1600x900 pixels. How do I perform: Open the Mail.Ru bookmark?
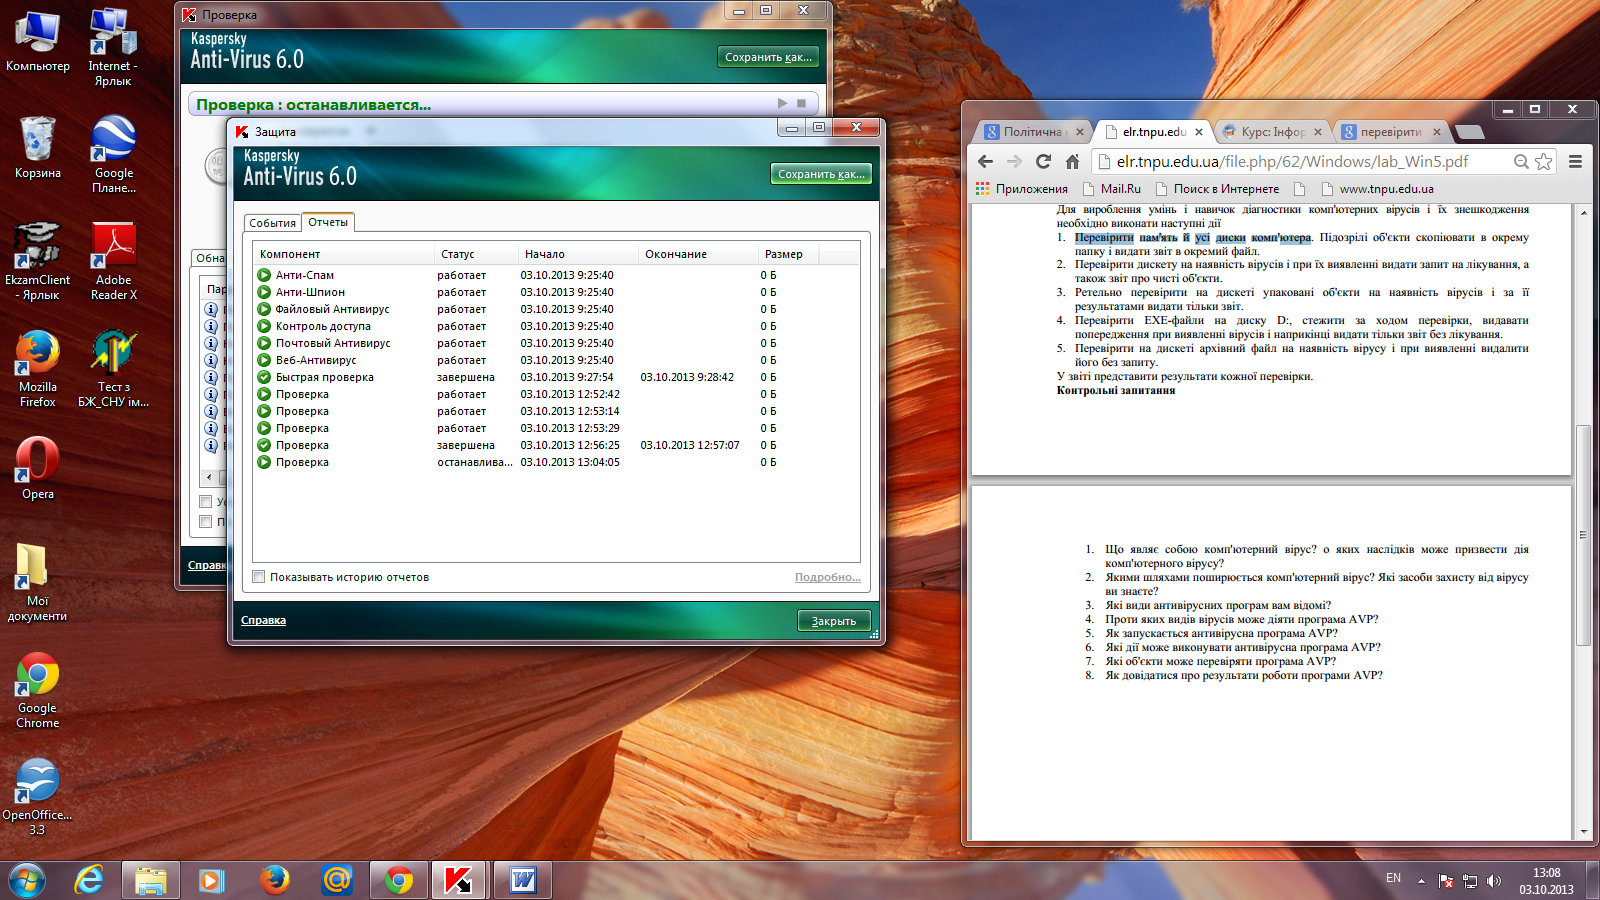[x=1111, y=189]
